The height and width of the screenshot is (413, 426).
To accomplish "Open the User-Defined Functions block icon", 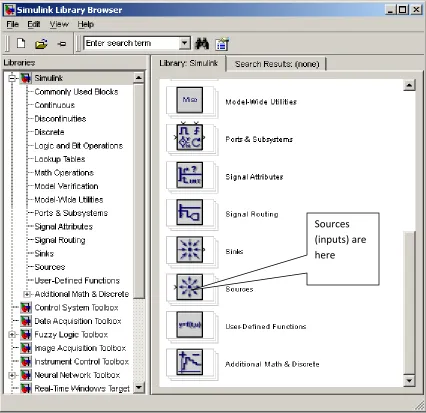I will pos(190,325).
